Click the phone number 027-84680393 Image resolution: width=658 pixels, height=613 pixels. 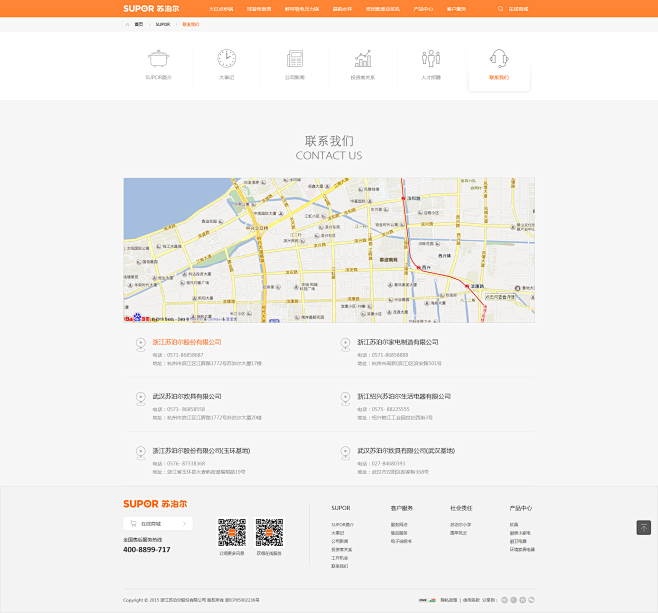point(388,464)
